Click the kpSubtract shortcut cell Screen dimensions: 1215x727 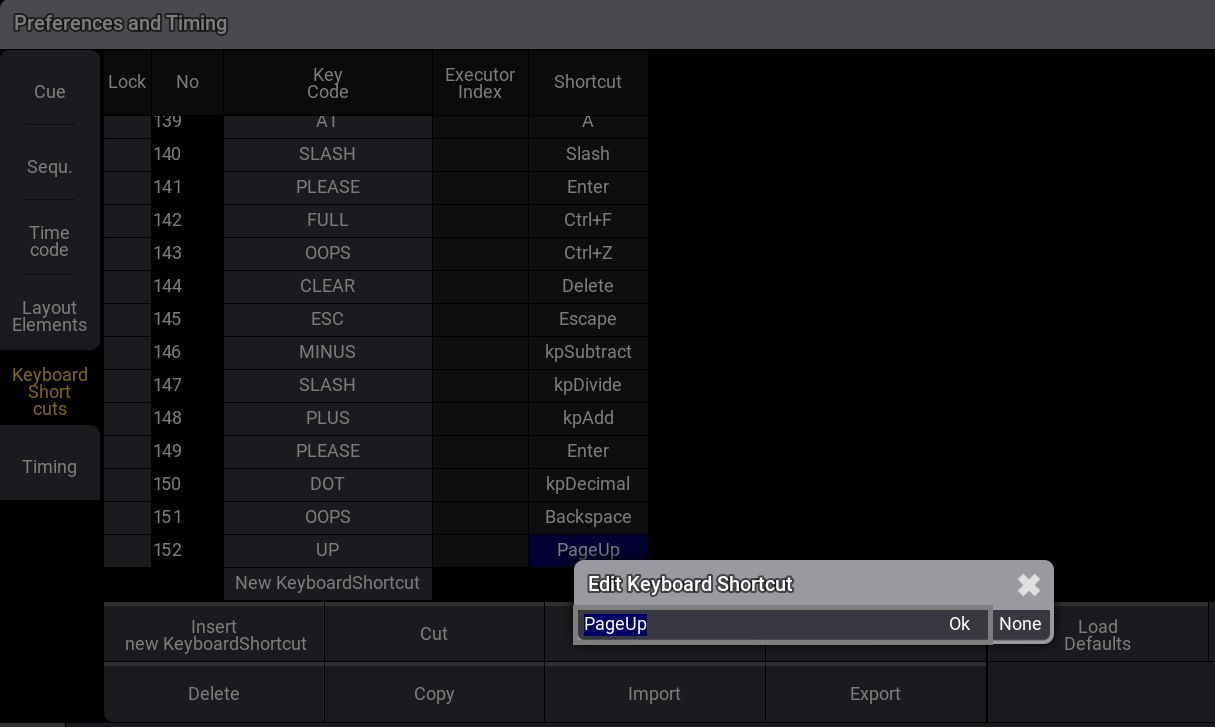click(x=588, y=352)
